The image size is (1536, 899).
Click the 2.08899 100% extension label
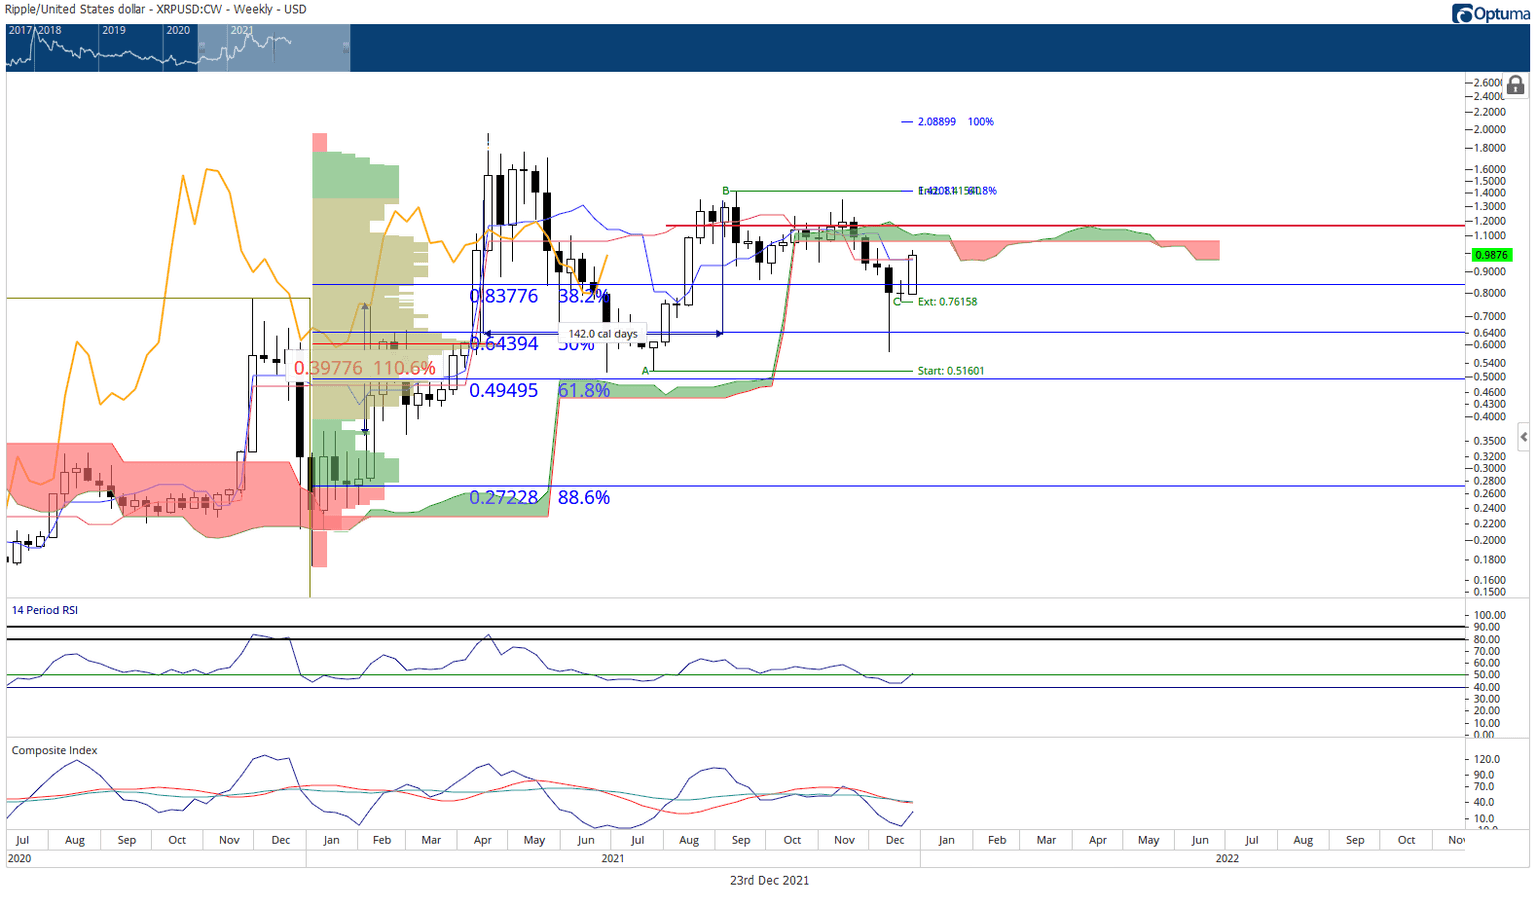pos(956,122)
